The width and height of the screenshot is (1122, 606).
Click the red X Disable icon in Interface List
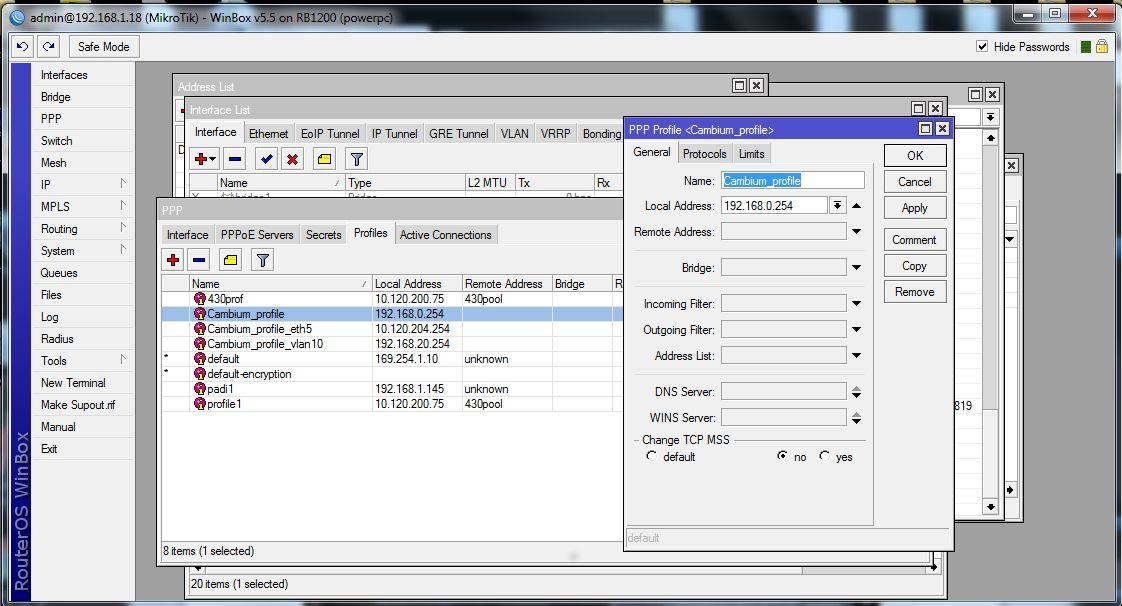tap(292, 159)
